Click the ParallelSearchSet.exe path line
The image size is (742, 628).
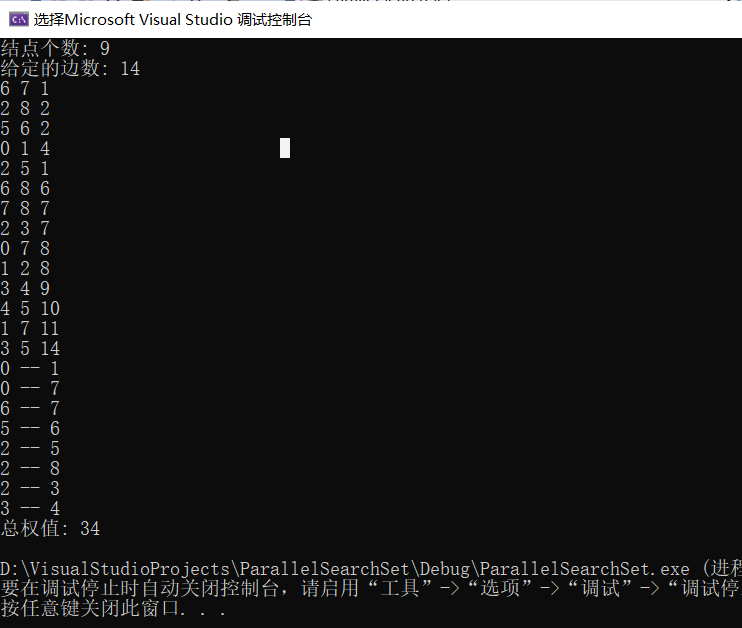[371, 569]
